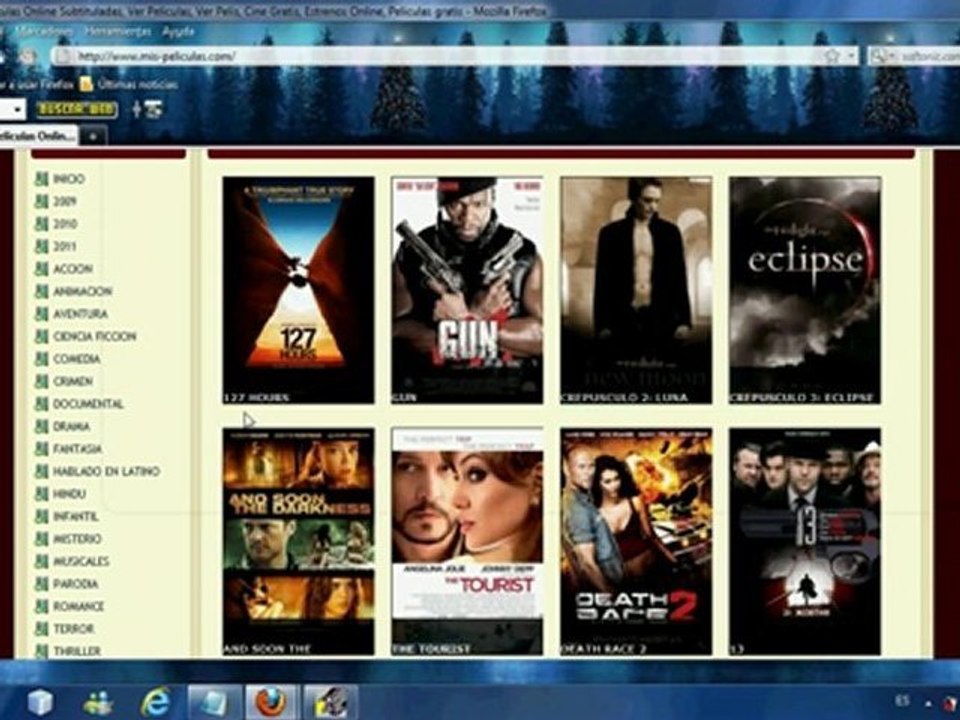Open a new tab with plus button
Image resolution: width=960 pixels, height=720 pixels.
click(93, 137)
